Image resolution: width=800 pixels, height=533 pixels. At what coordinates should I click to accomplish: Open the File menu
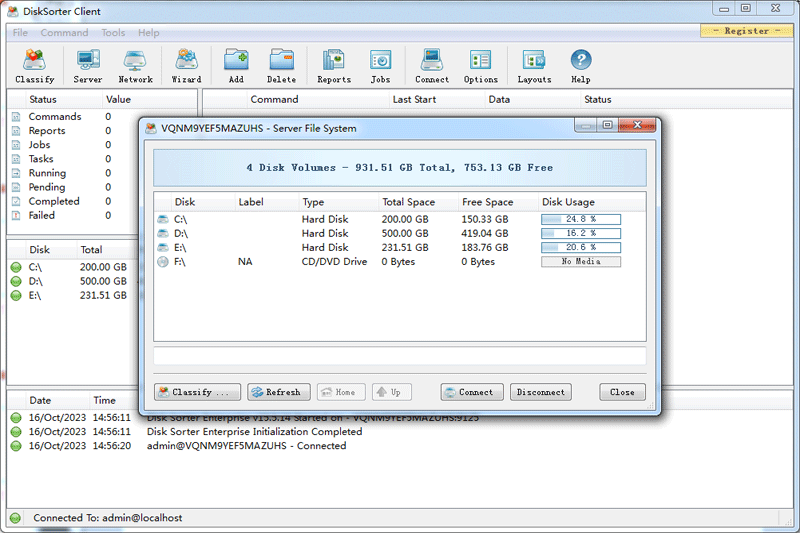pyautogui.click(x=20, y=33)
